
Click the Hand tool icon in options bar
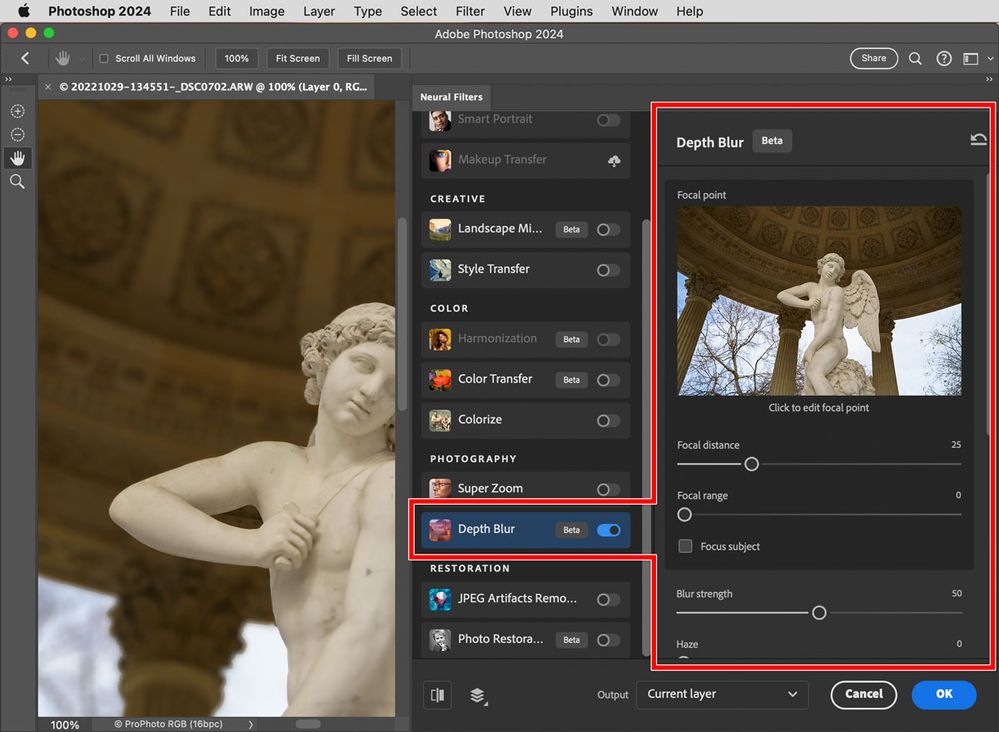point(62,58)
